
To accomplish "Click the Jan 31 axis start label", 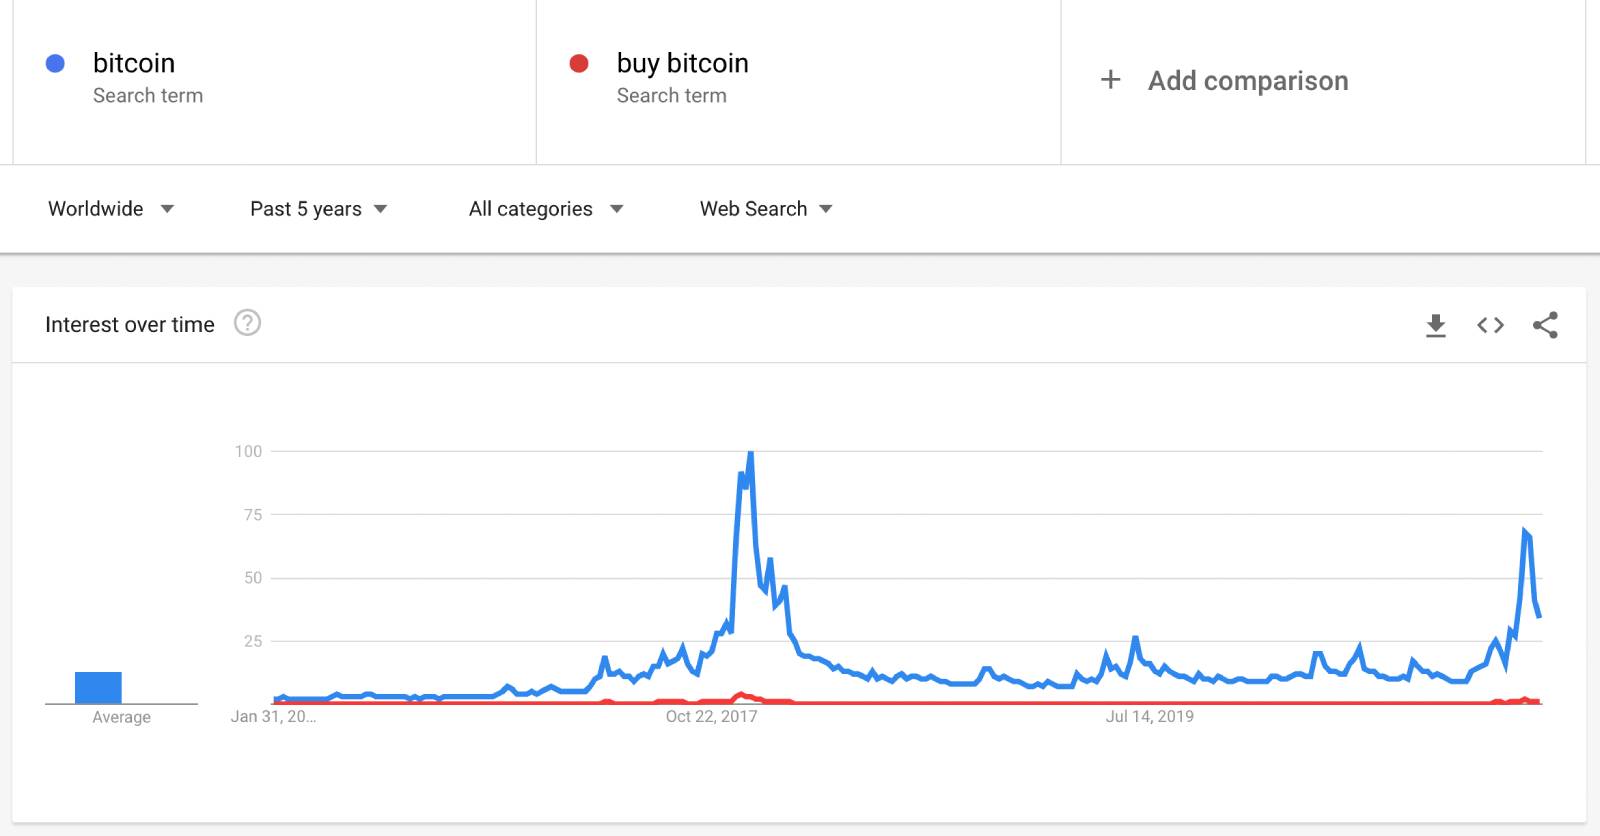I will (x=273, y=716).
